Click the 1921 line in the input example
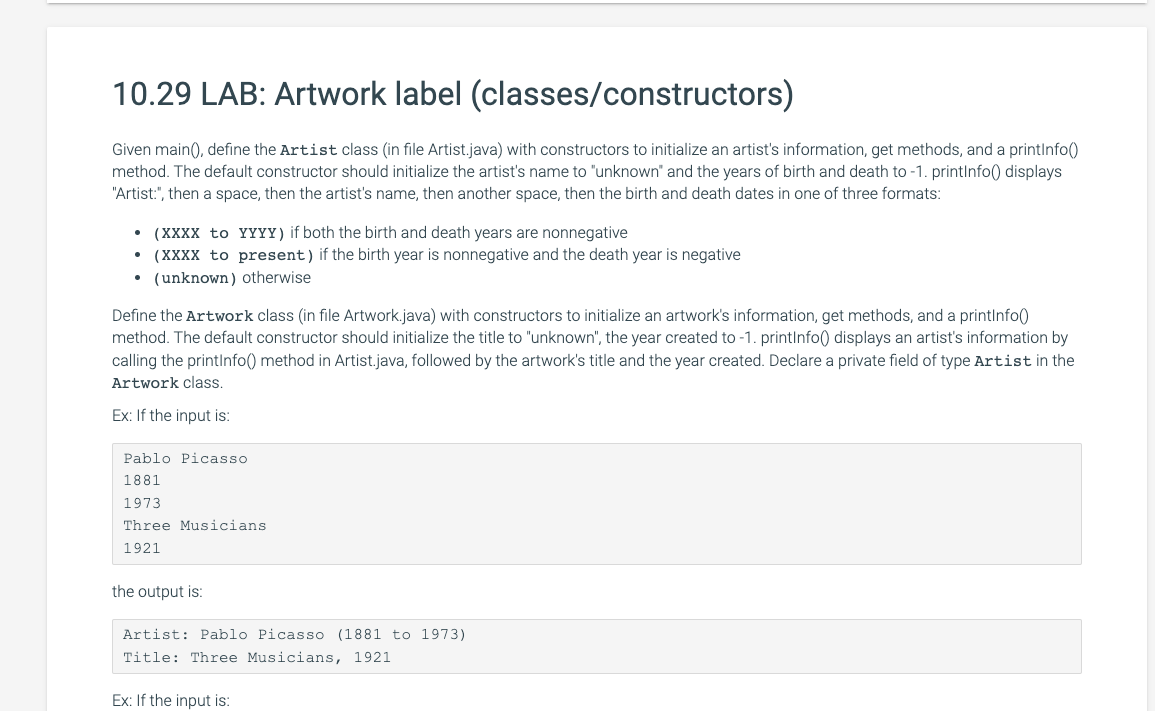Viewport: 1155px width, 711px height. (x=141, y=548)
